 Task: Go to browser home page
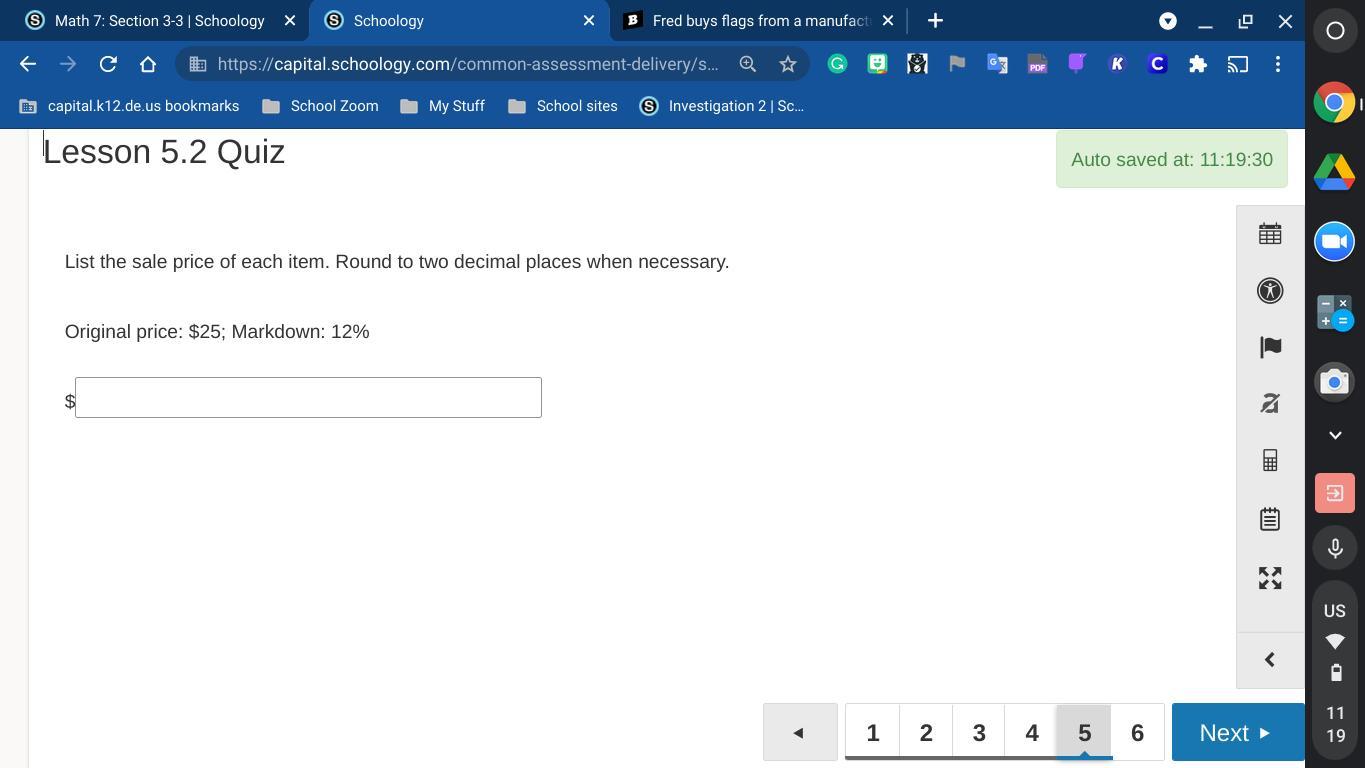(148, 64)
